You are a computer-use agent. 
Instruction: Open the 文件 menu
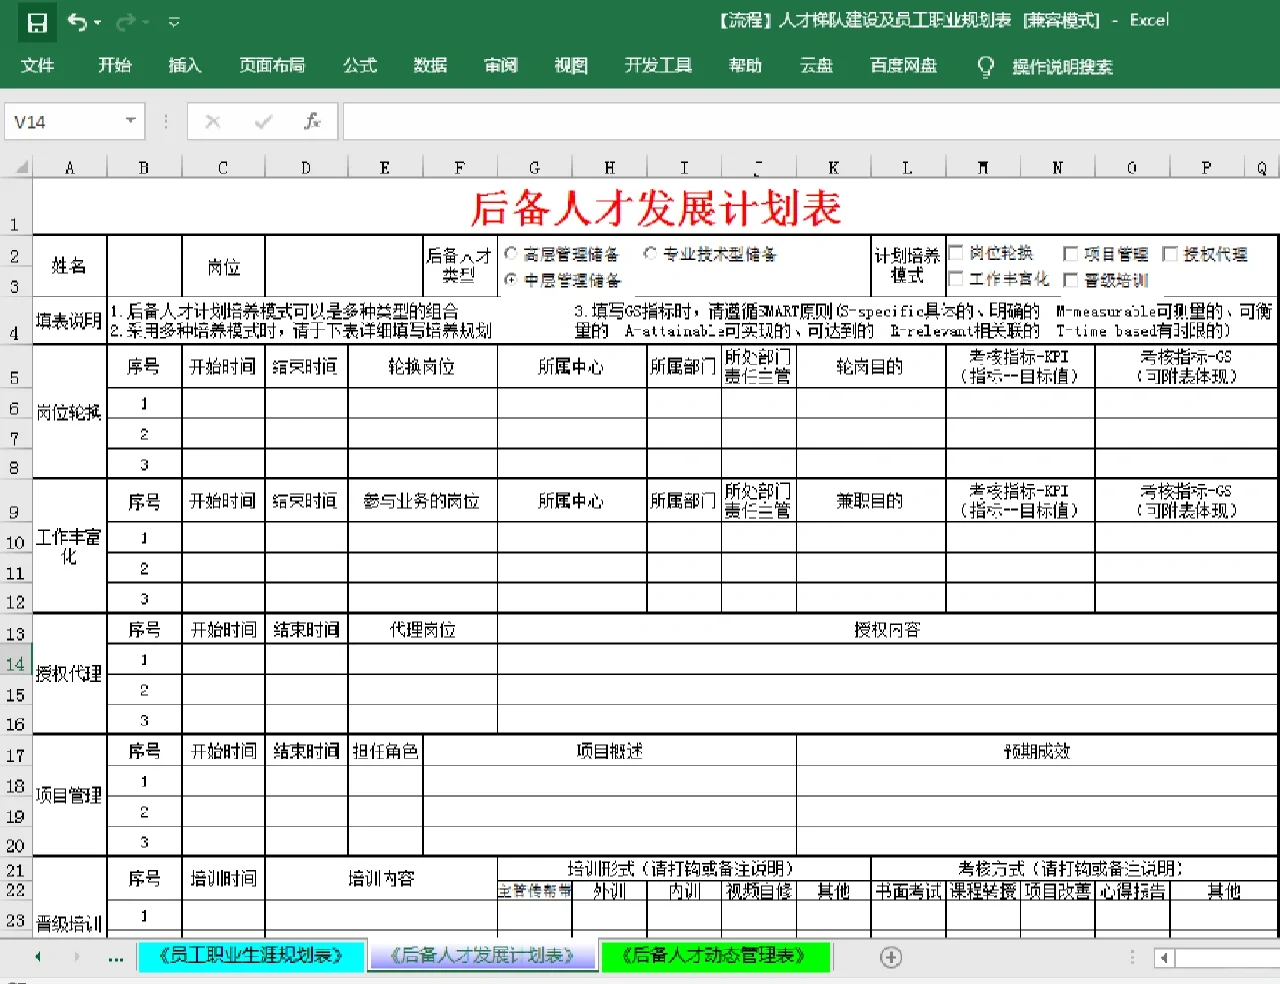(x=37, y=65)
